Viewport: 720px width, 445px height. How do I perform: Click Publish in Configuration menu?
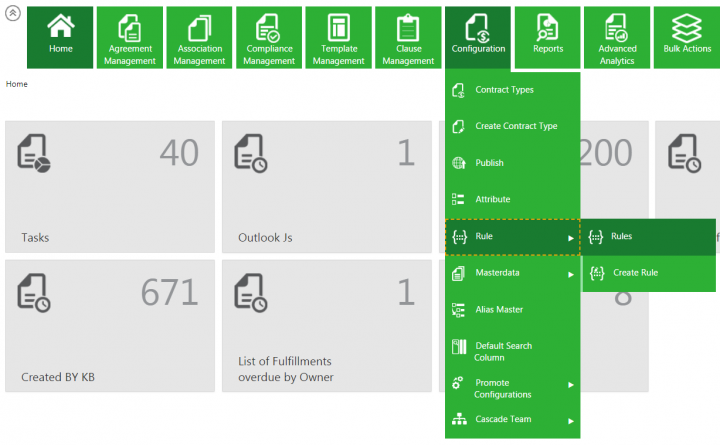coord(489,163)
